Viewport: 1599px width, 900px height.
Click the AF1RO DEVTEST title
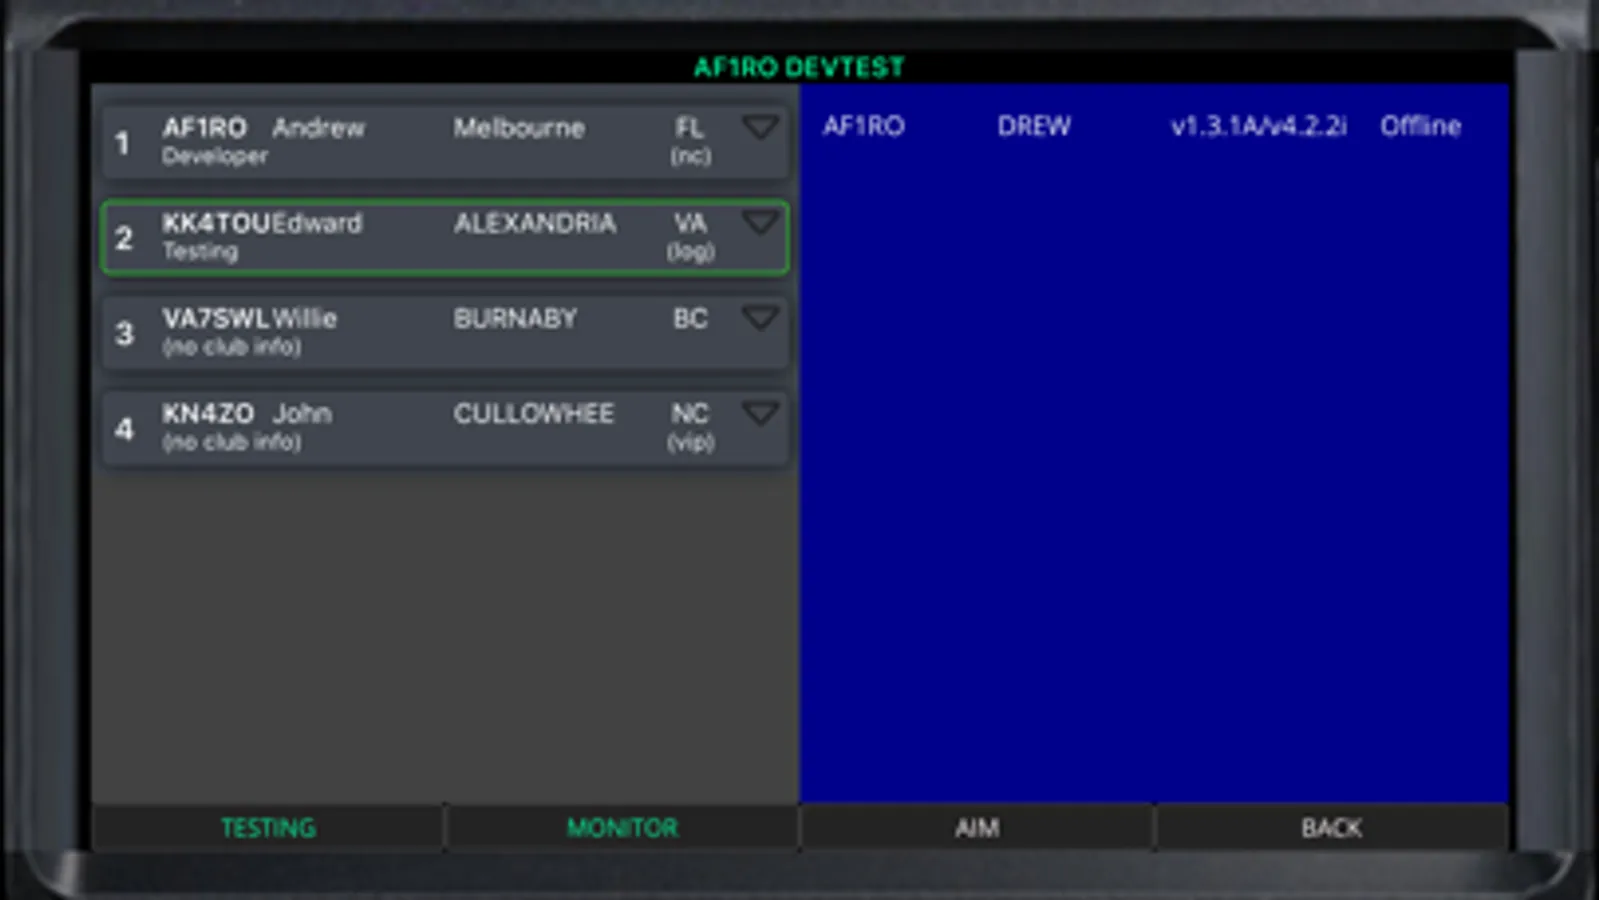tap(799, 67)
